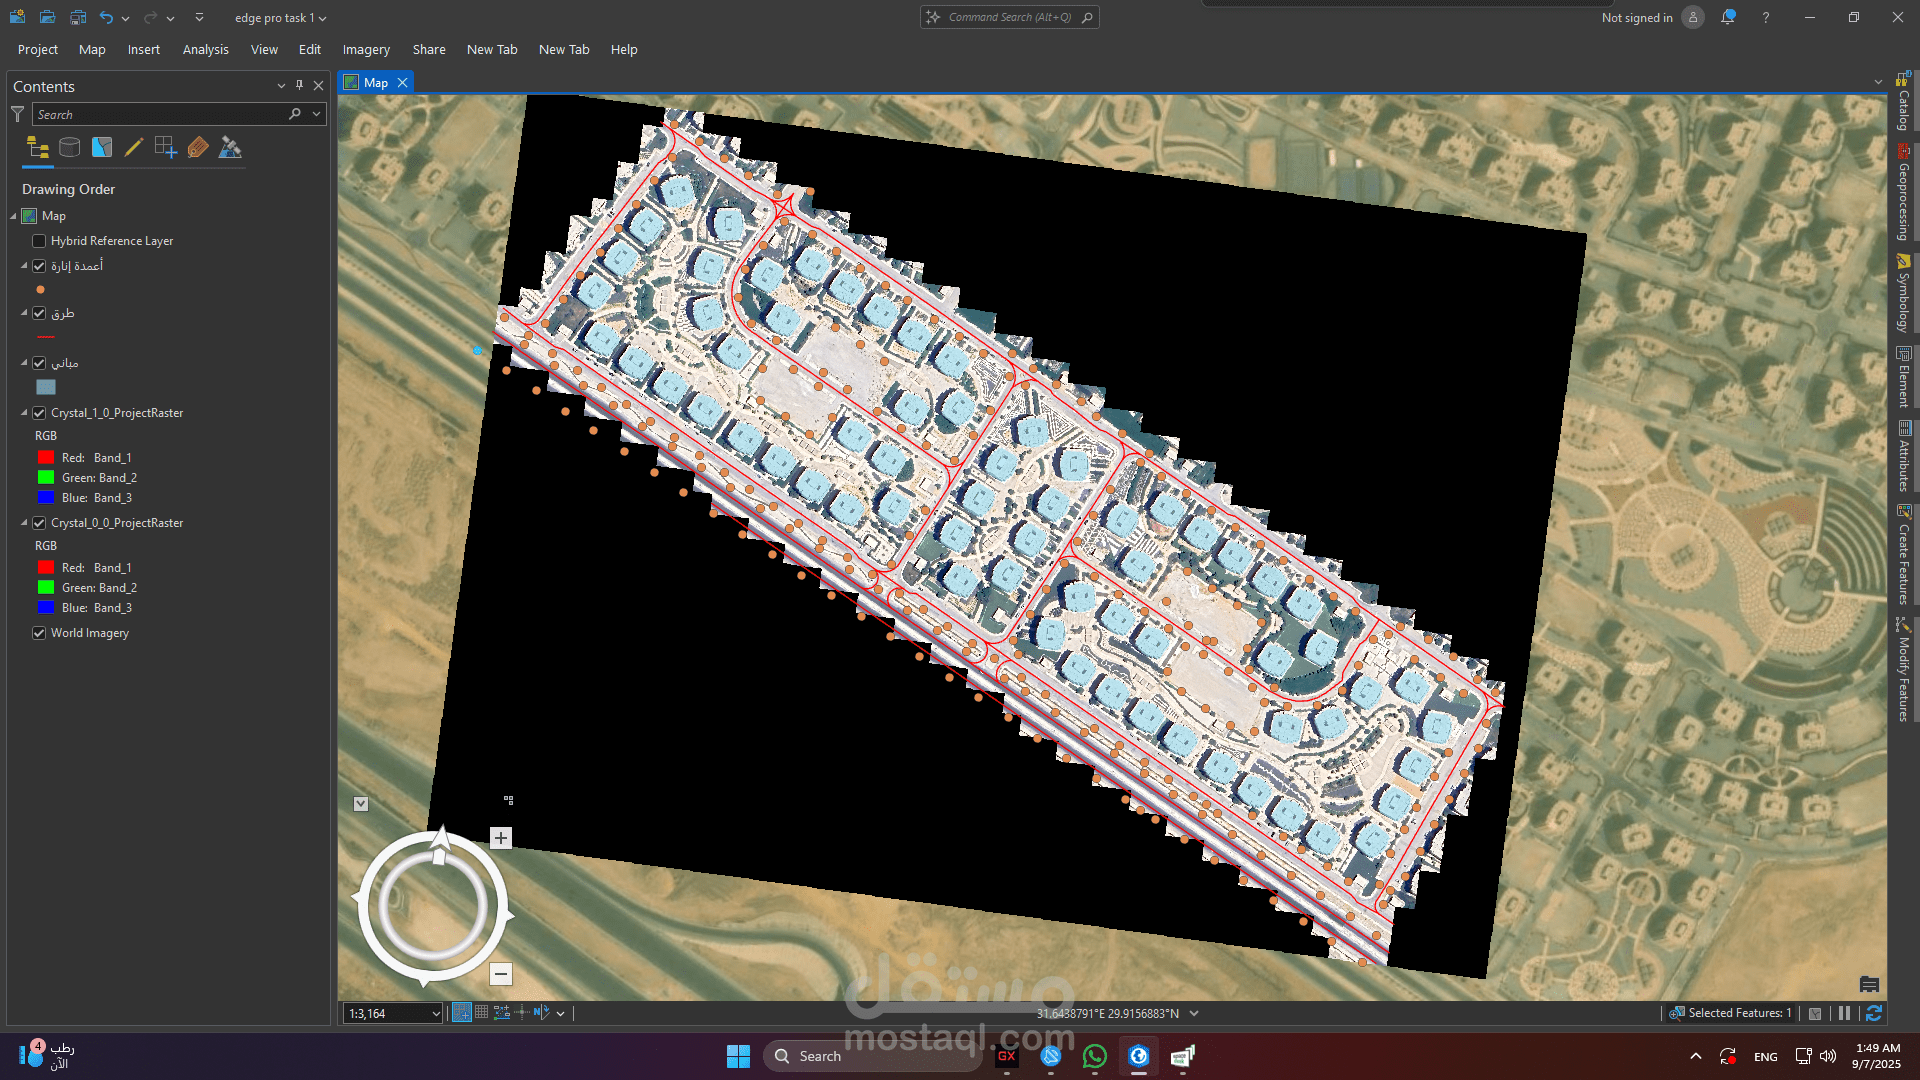Click the catalog view icon at map bottom-right
The width and height of the screenshot is (1920, 1080).
coord(1869,985)
